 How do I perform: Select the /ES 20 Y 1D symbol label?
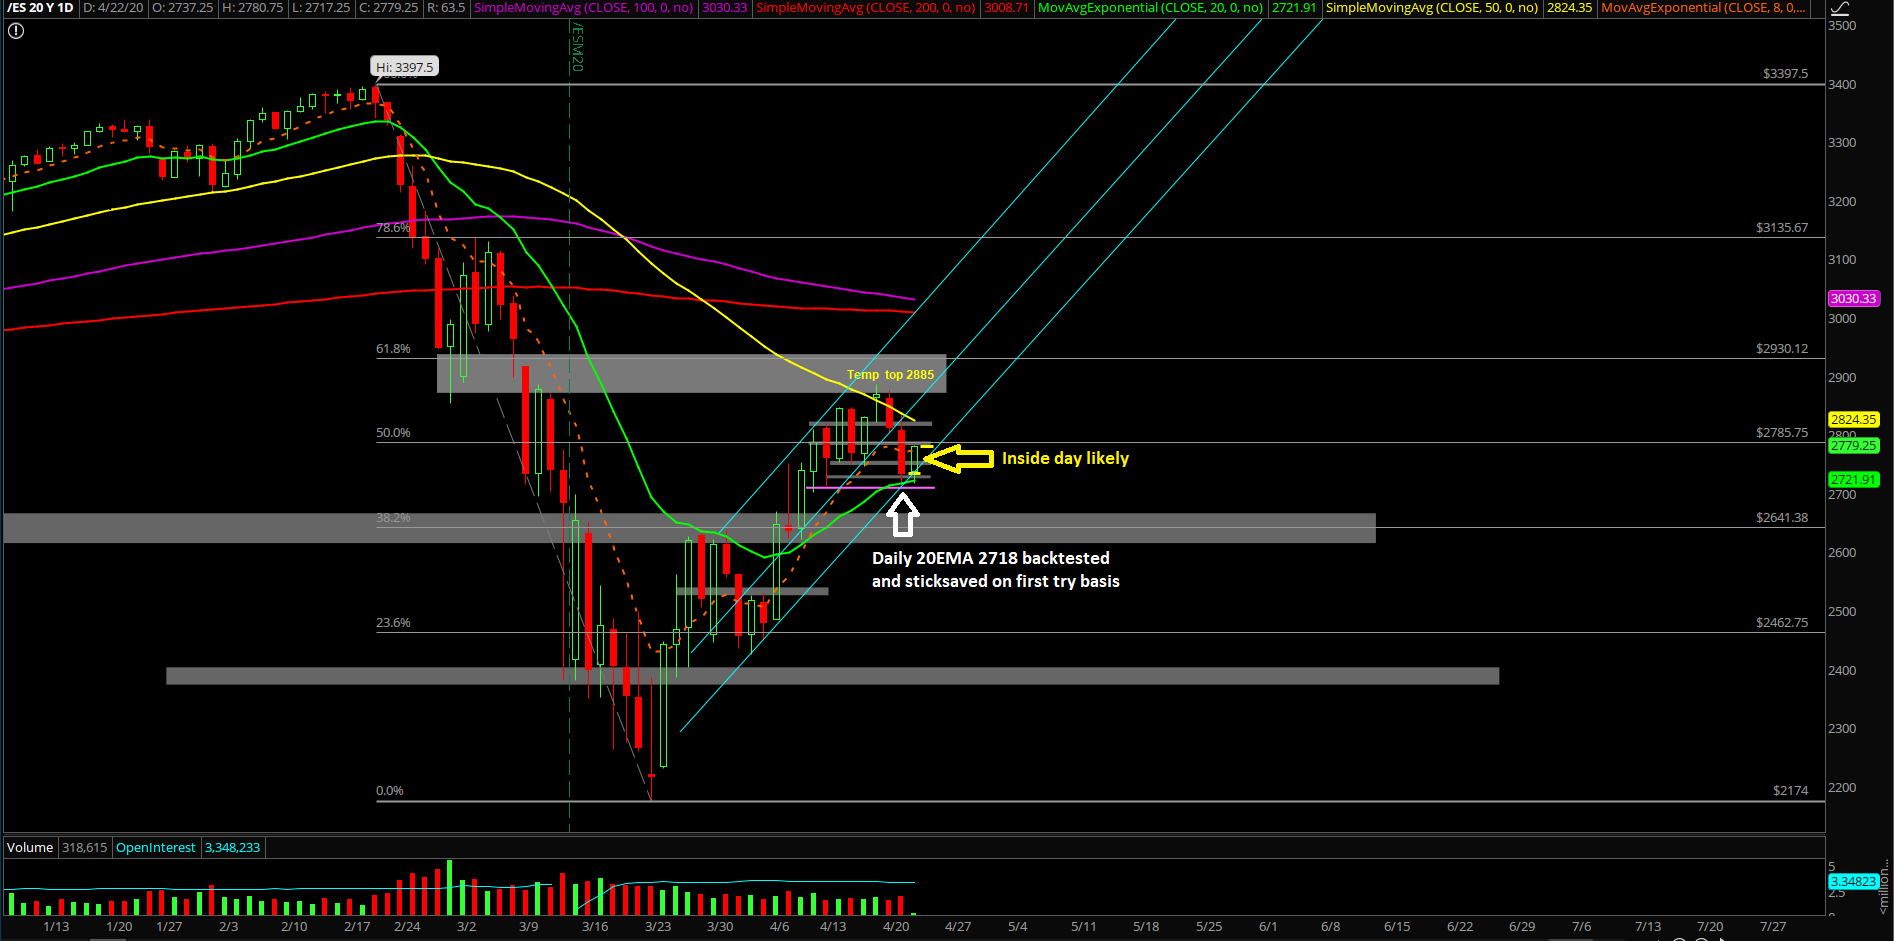40,8
